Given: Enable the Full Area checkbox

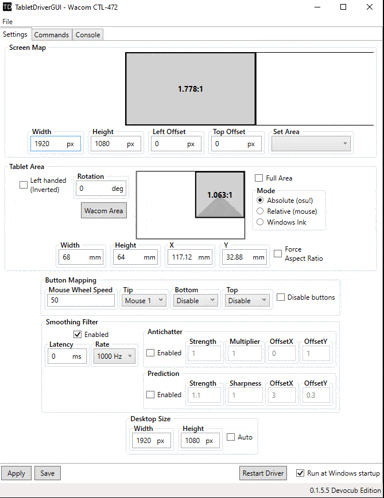Looking at the screenshot, I should pos(259,178).
